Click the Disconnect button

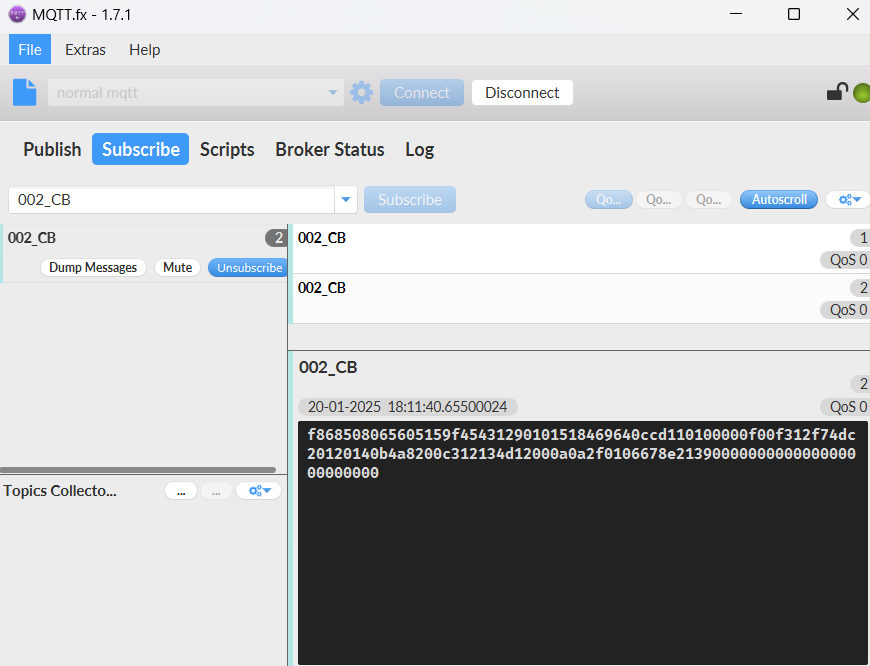coord(522,92)
